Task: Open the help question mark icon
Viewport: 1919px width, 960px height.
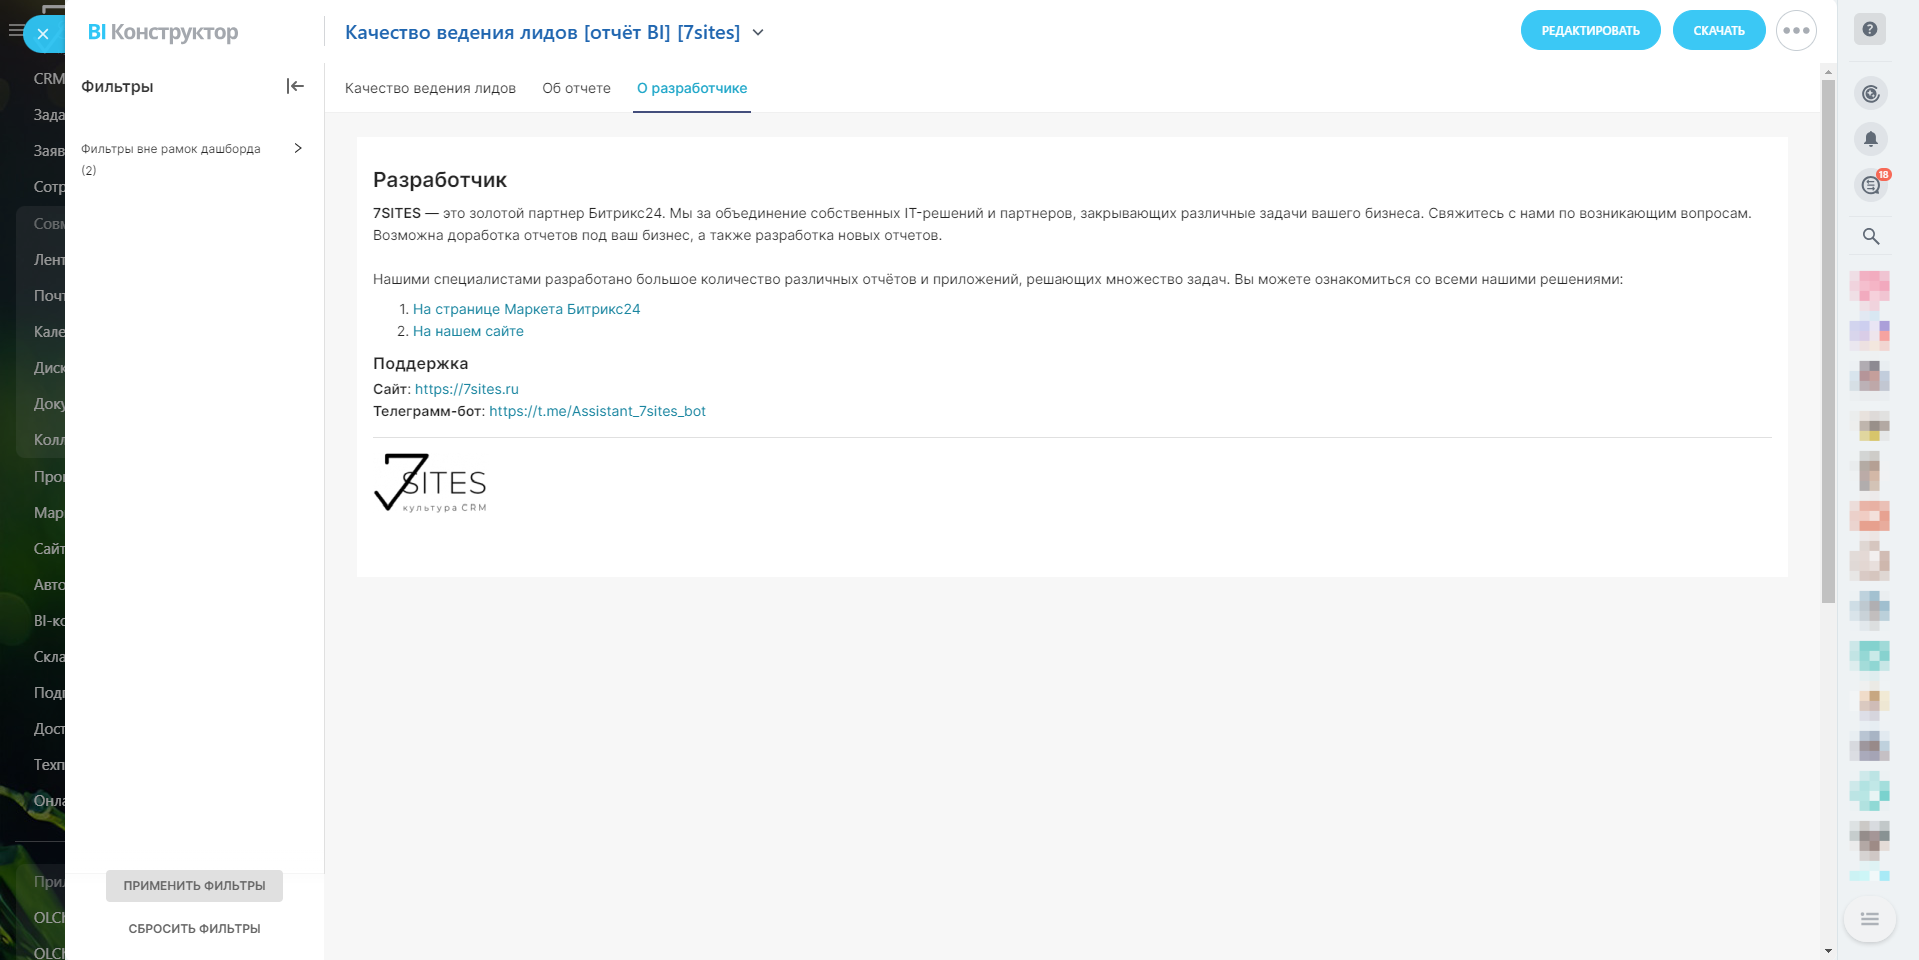Action: click(1870, 30)
